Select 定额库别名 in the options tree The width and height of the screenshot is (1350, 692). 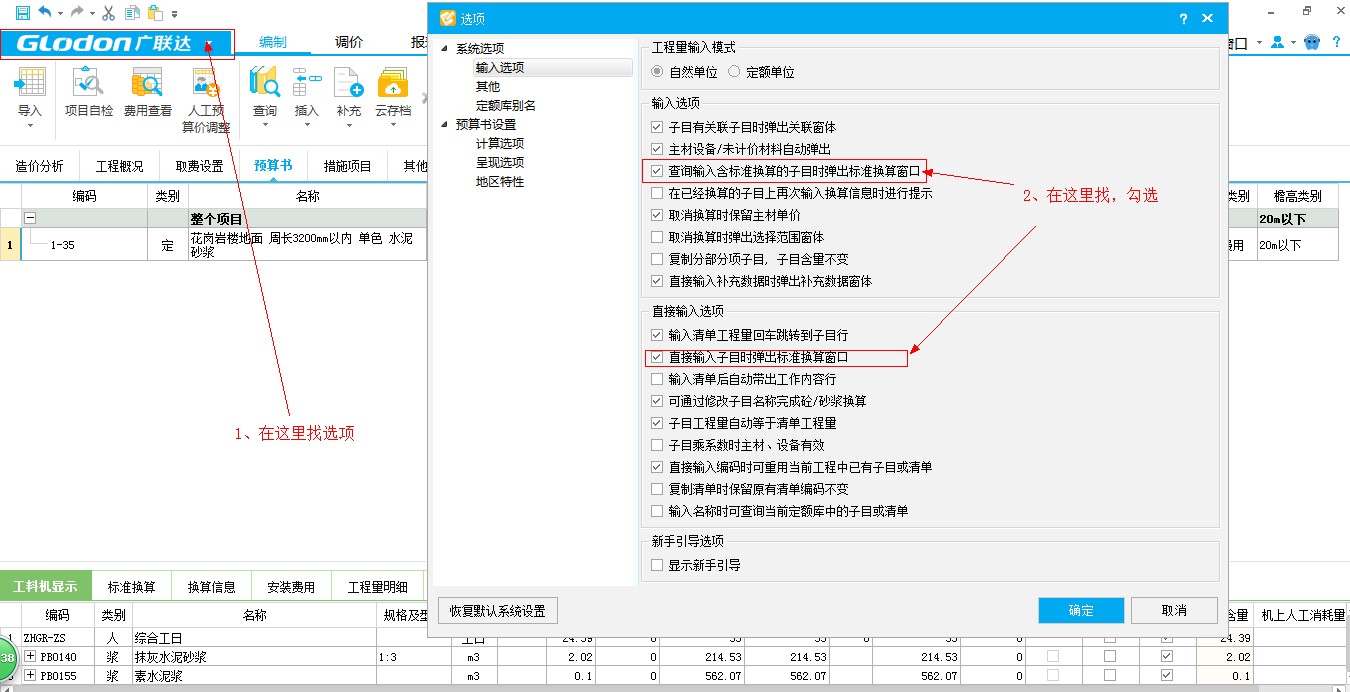coord(506,105)
